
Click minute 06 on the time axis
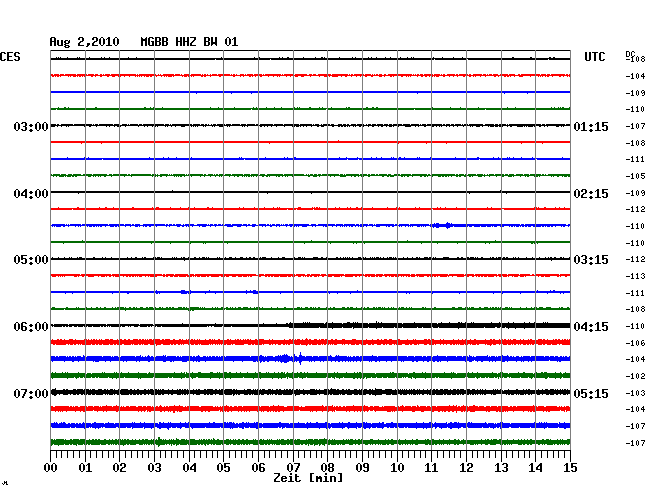pos(258,468)
